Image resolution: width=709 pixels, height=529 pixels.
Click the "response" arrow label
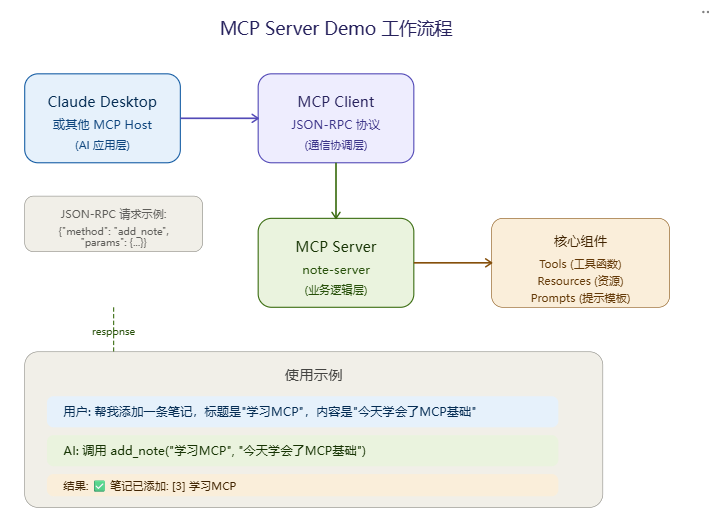[x=113, y=332]
